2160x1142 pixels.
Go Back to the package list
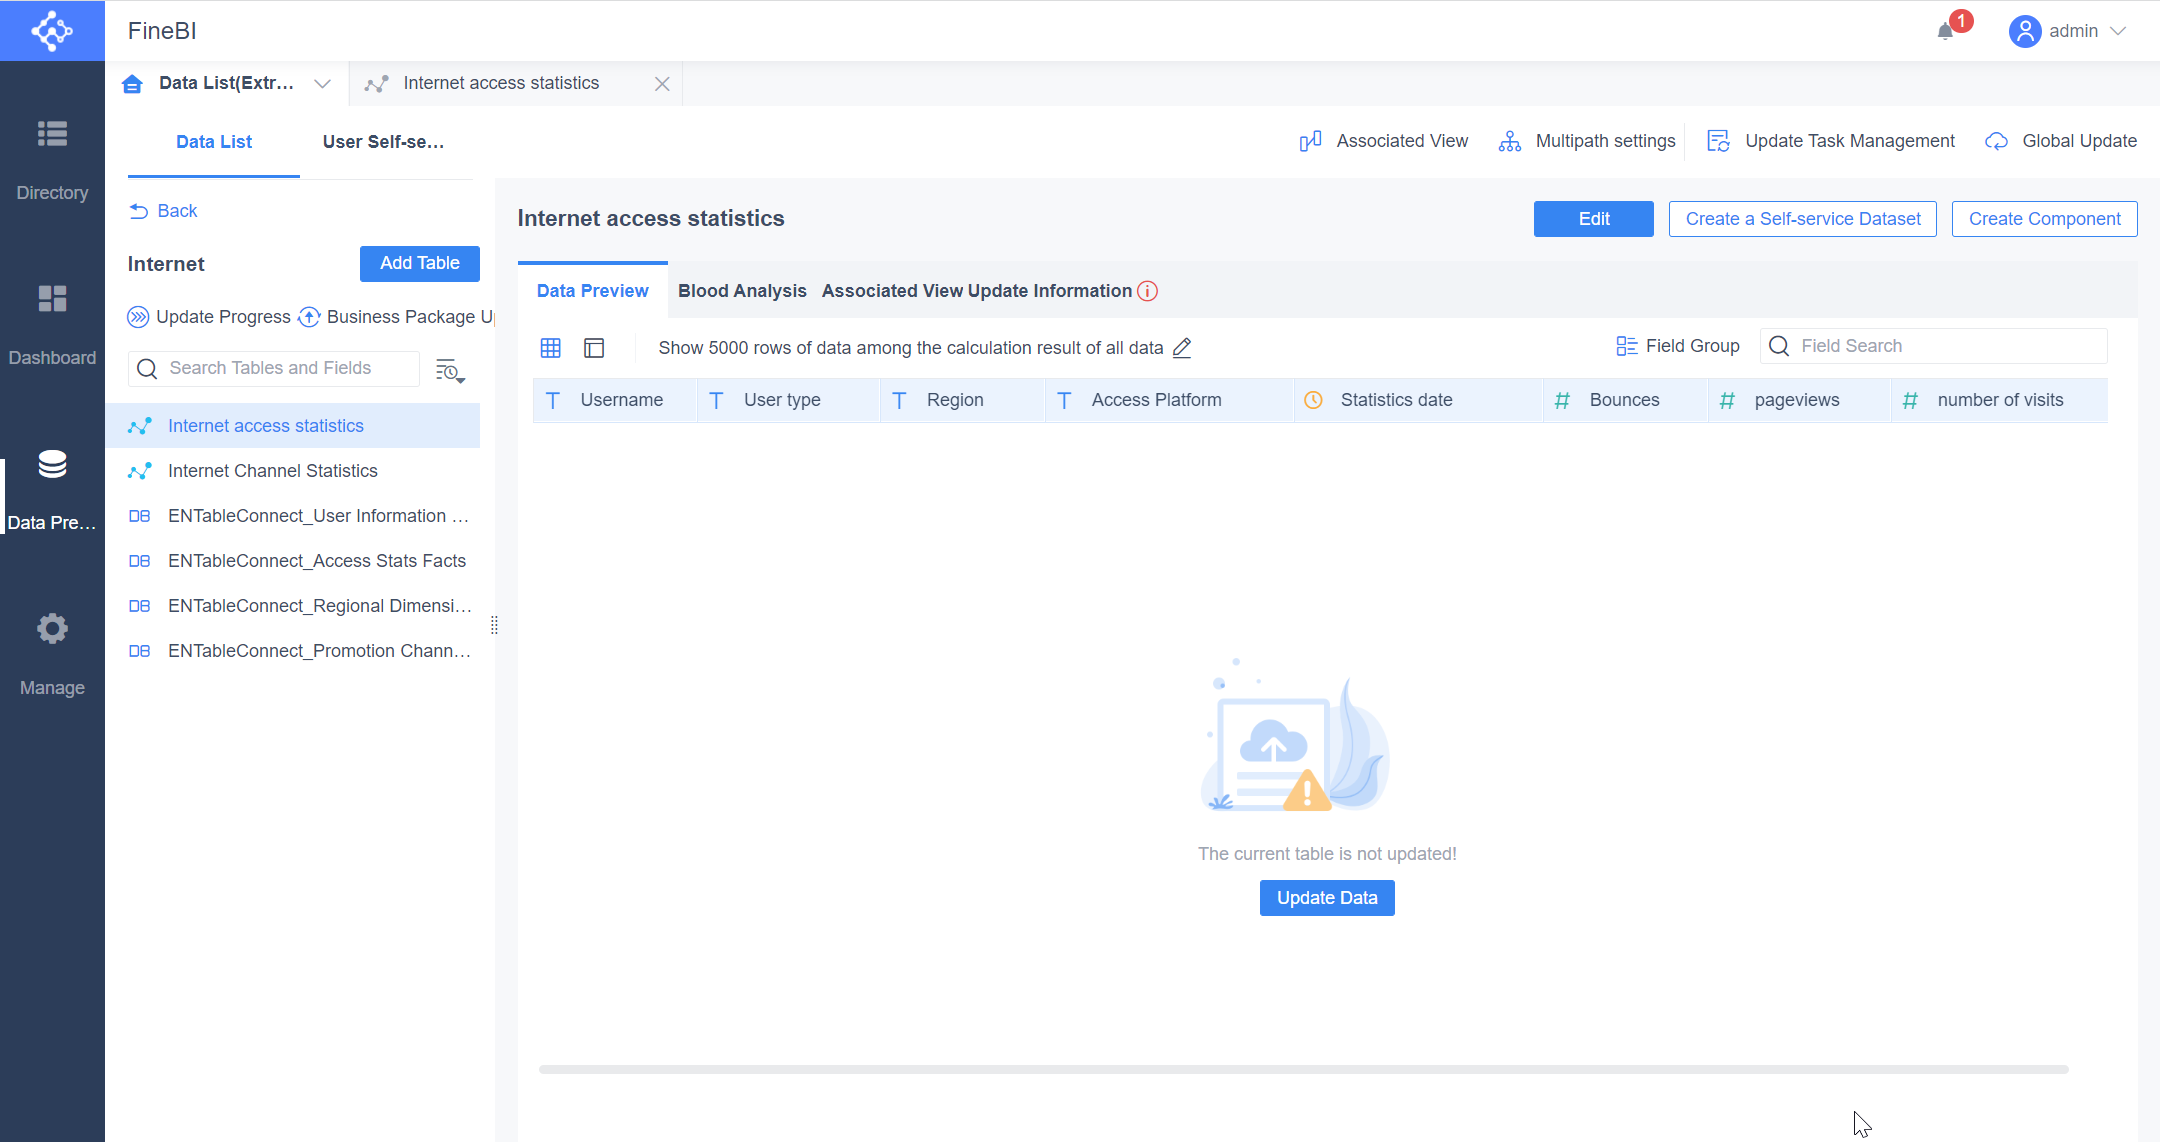pos(164,211)
